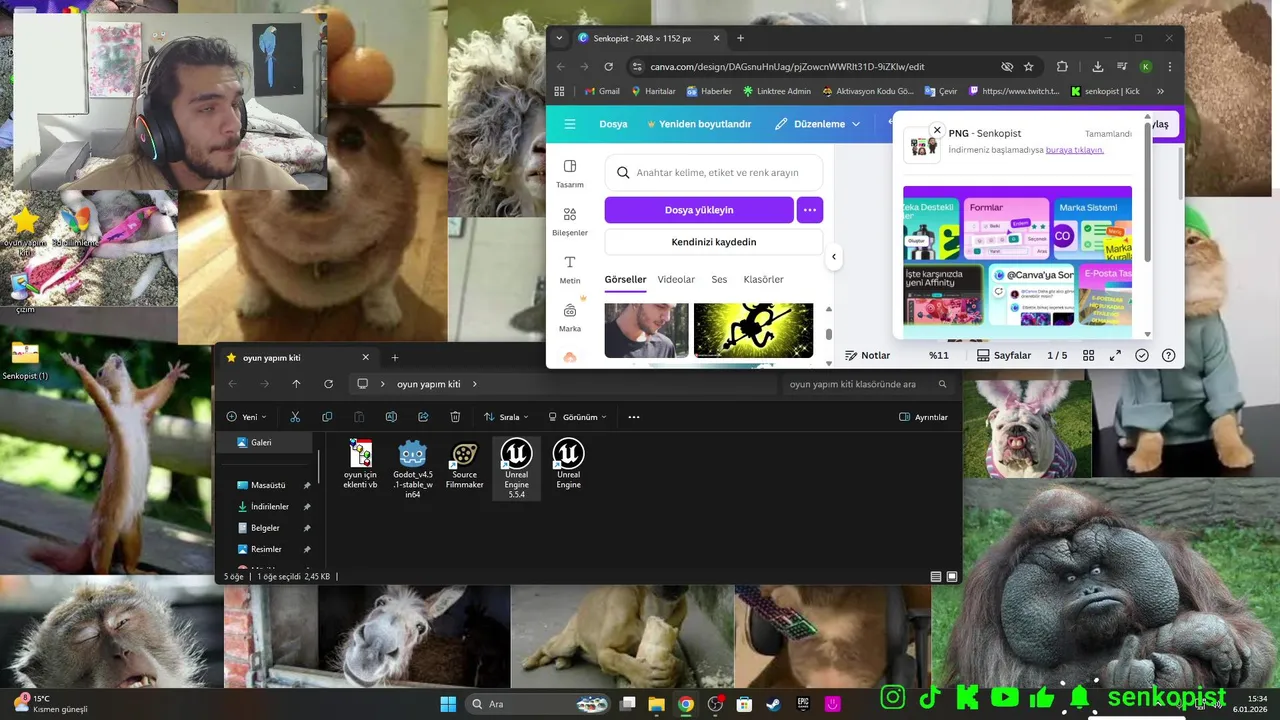Click Share icon in File Explorer toolbar
This screenshot has height=720, width=1280.
tap(423, 417)
